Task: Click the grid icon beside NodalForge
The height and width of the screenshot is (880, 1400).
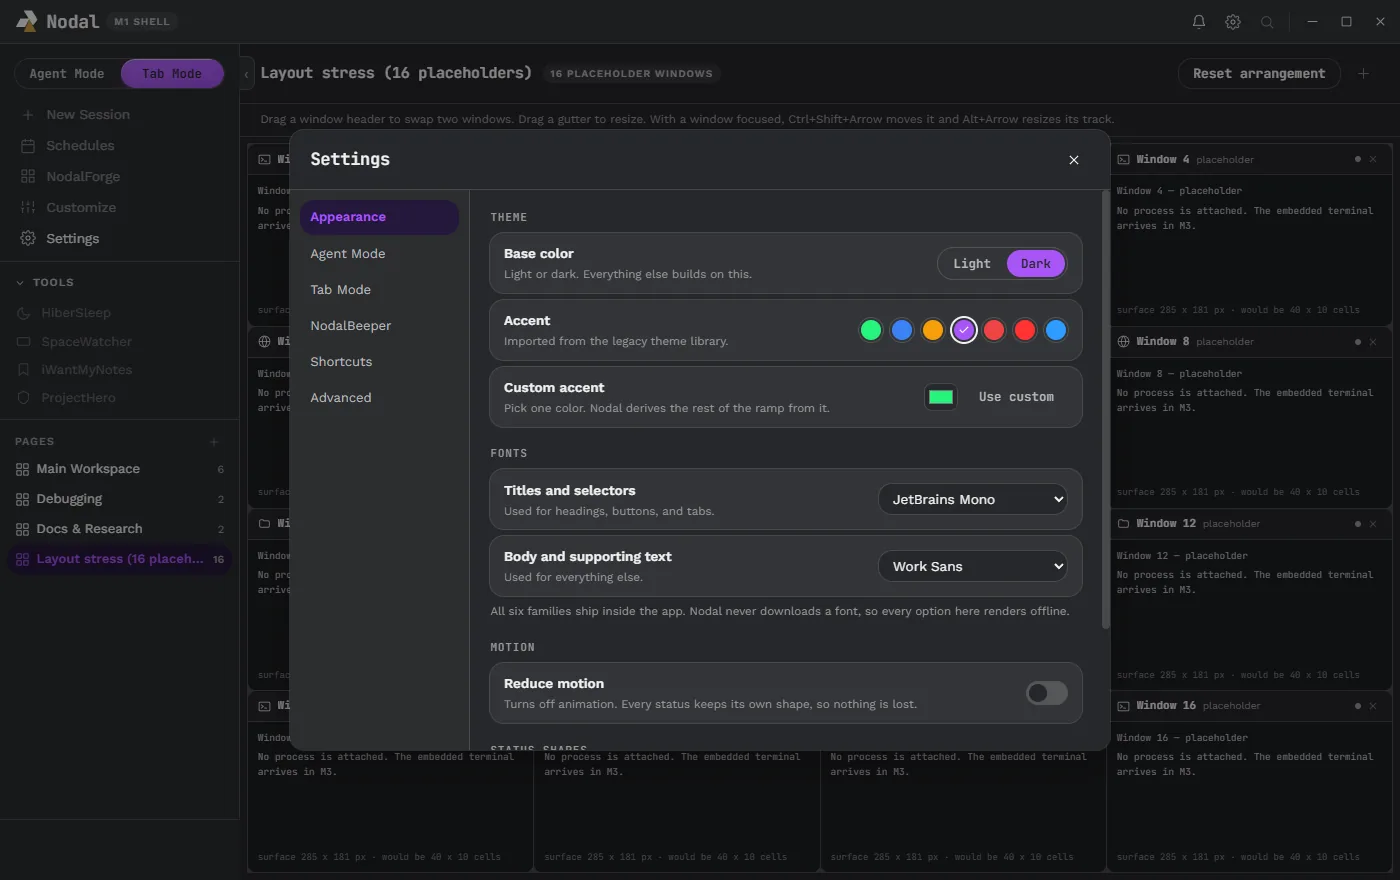Action: [28, 177]
